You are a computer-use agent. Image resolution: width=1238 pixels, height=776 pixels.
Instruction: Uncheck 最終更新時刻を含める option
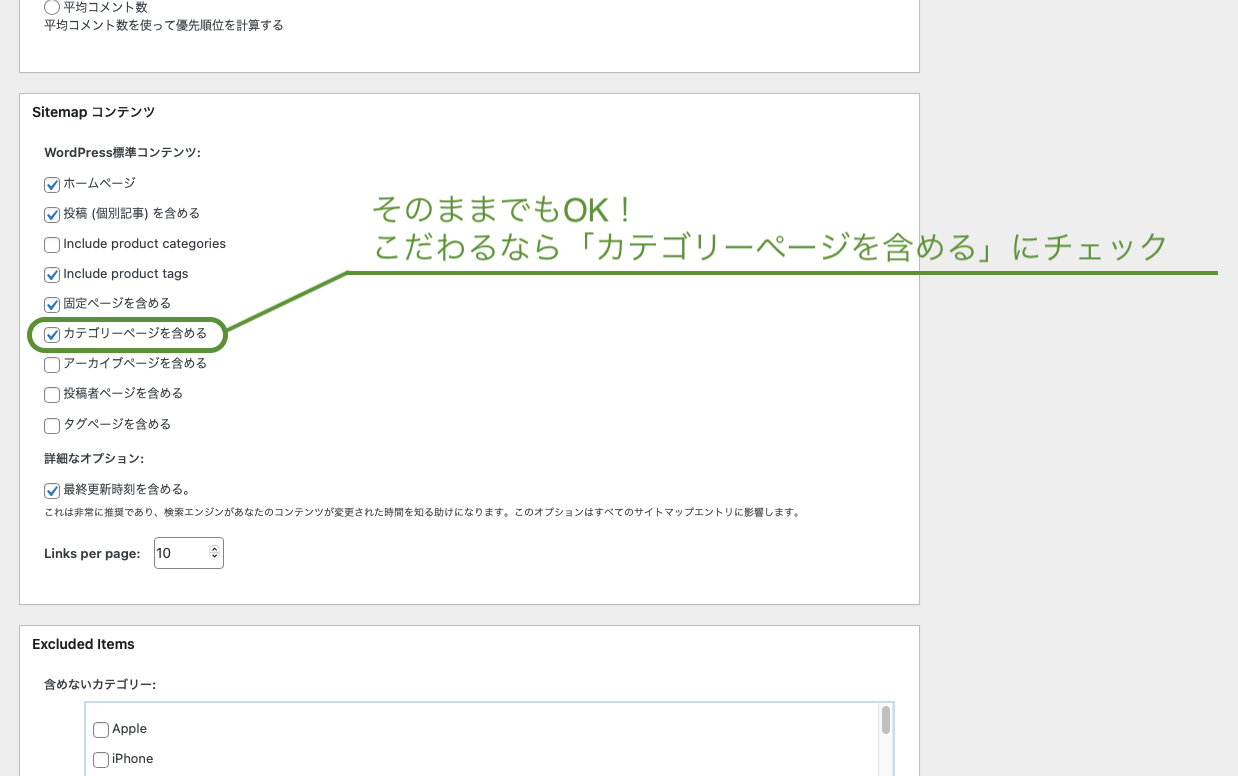click(x=52, y=491)
